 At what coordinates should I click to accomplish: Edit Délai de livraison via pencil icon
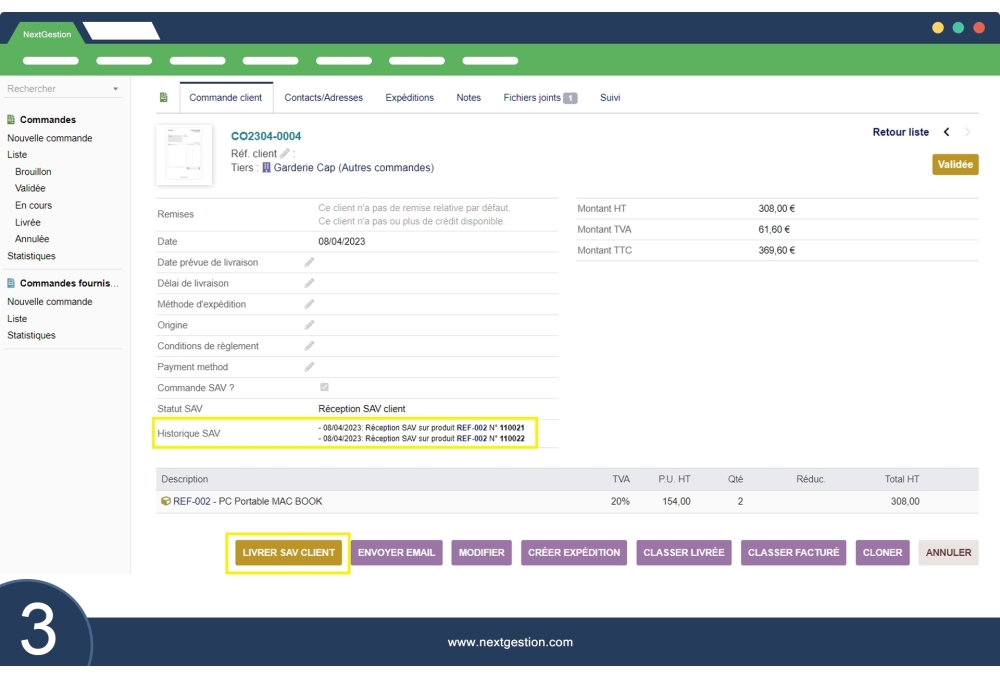tap(309, 283)
